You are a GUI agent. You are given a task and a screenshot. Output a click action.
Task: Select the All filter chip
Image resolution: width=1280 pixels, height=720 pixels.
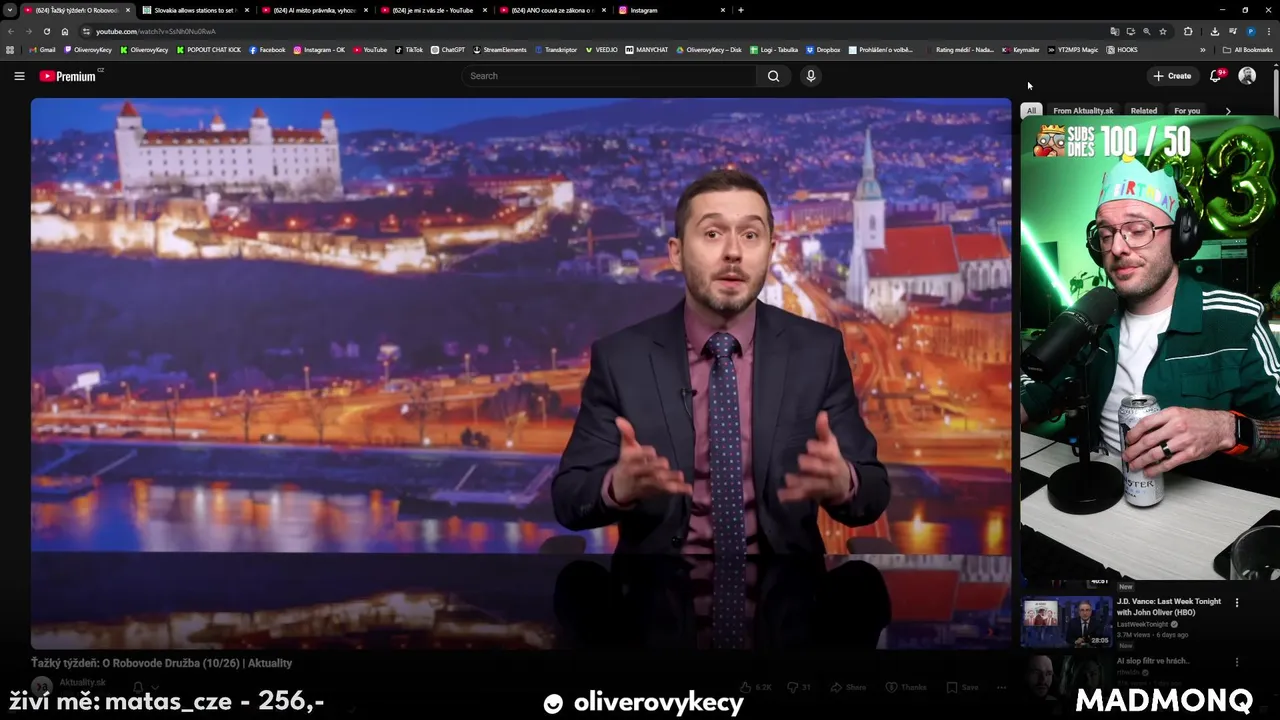[1032, 111]
